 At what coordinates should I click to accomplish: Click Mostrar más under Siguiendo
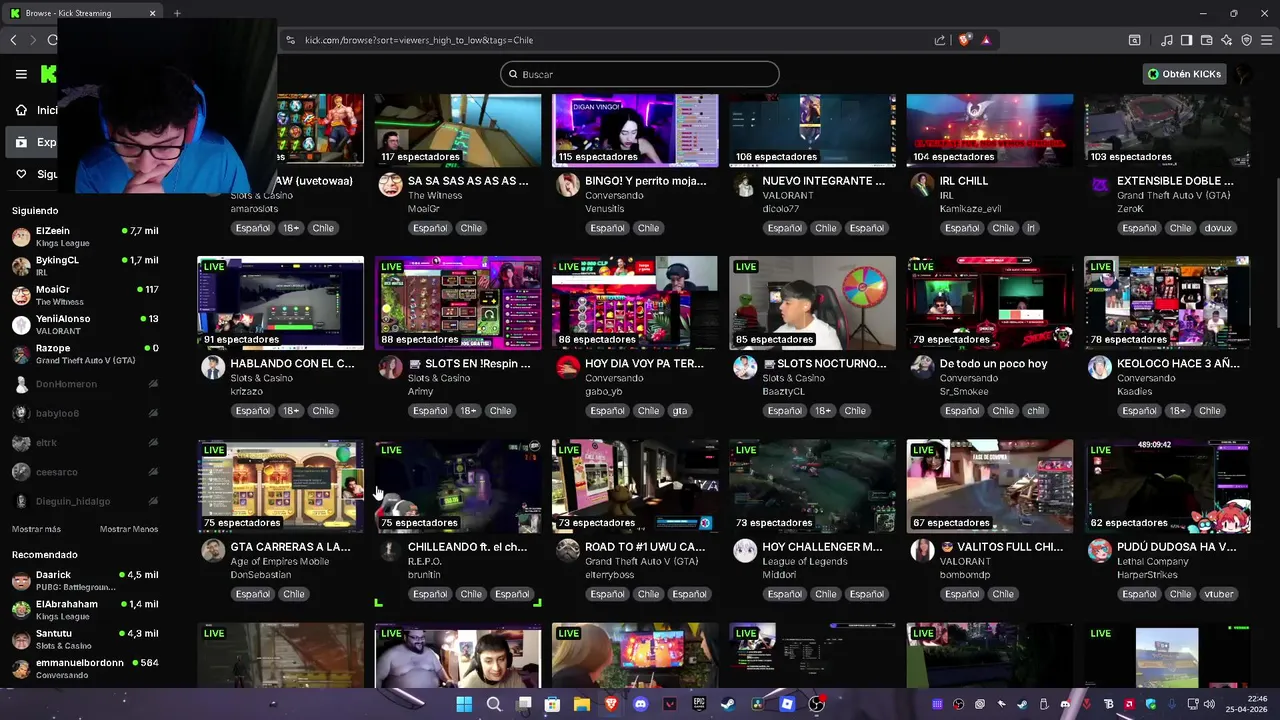[36, 529]
